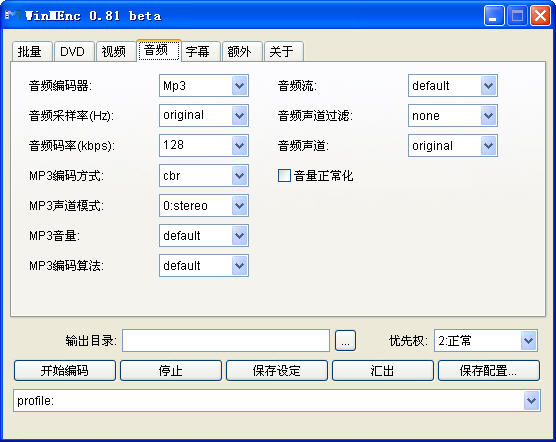Open the DVD tab
This screenshot has width=556, height=442.
coord(73,52)
